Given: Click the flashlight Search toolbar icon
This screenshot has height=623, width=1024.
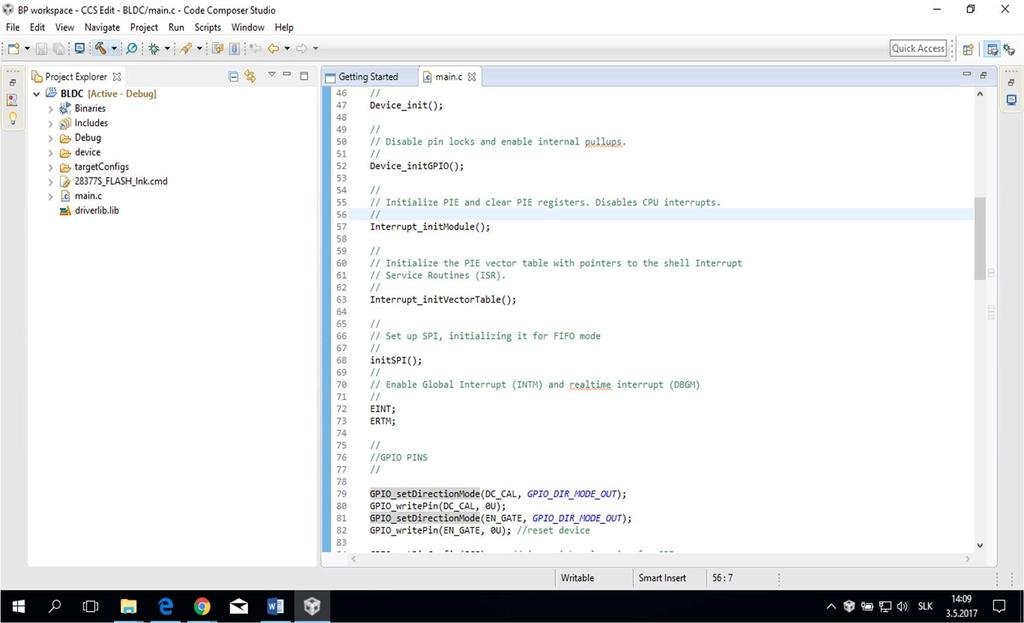Looking at the screenshot, I should tap(187, 48).
